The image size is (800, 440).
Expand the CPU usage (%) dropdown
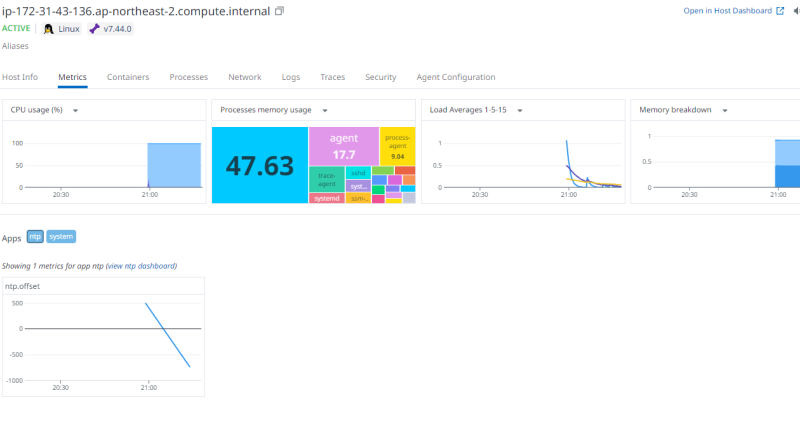point(76,110)
